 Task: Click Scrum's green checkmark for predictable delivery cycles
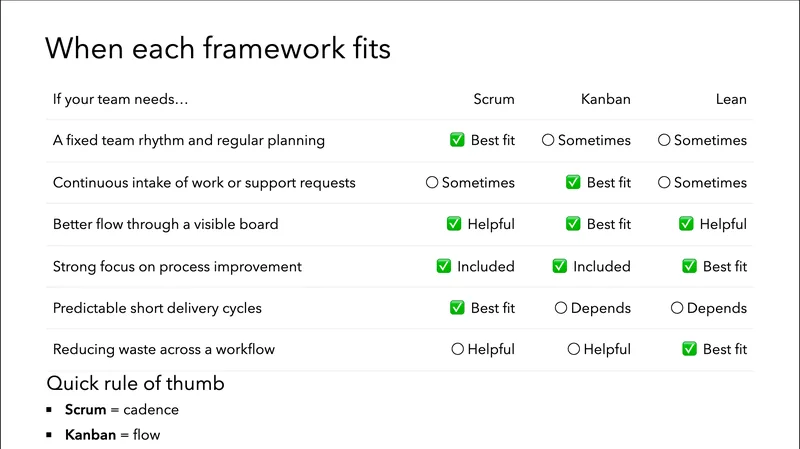coord(457,308)
